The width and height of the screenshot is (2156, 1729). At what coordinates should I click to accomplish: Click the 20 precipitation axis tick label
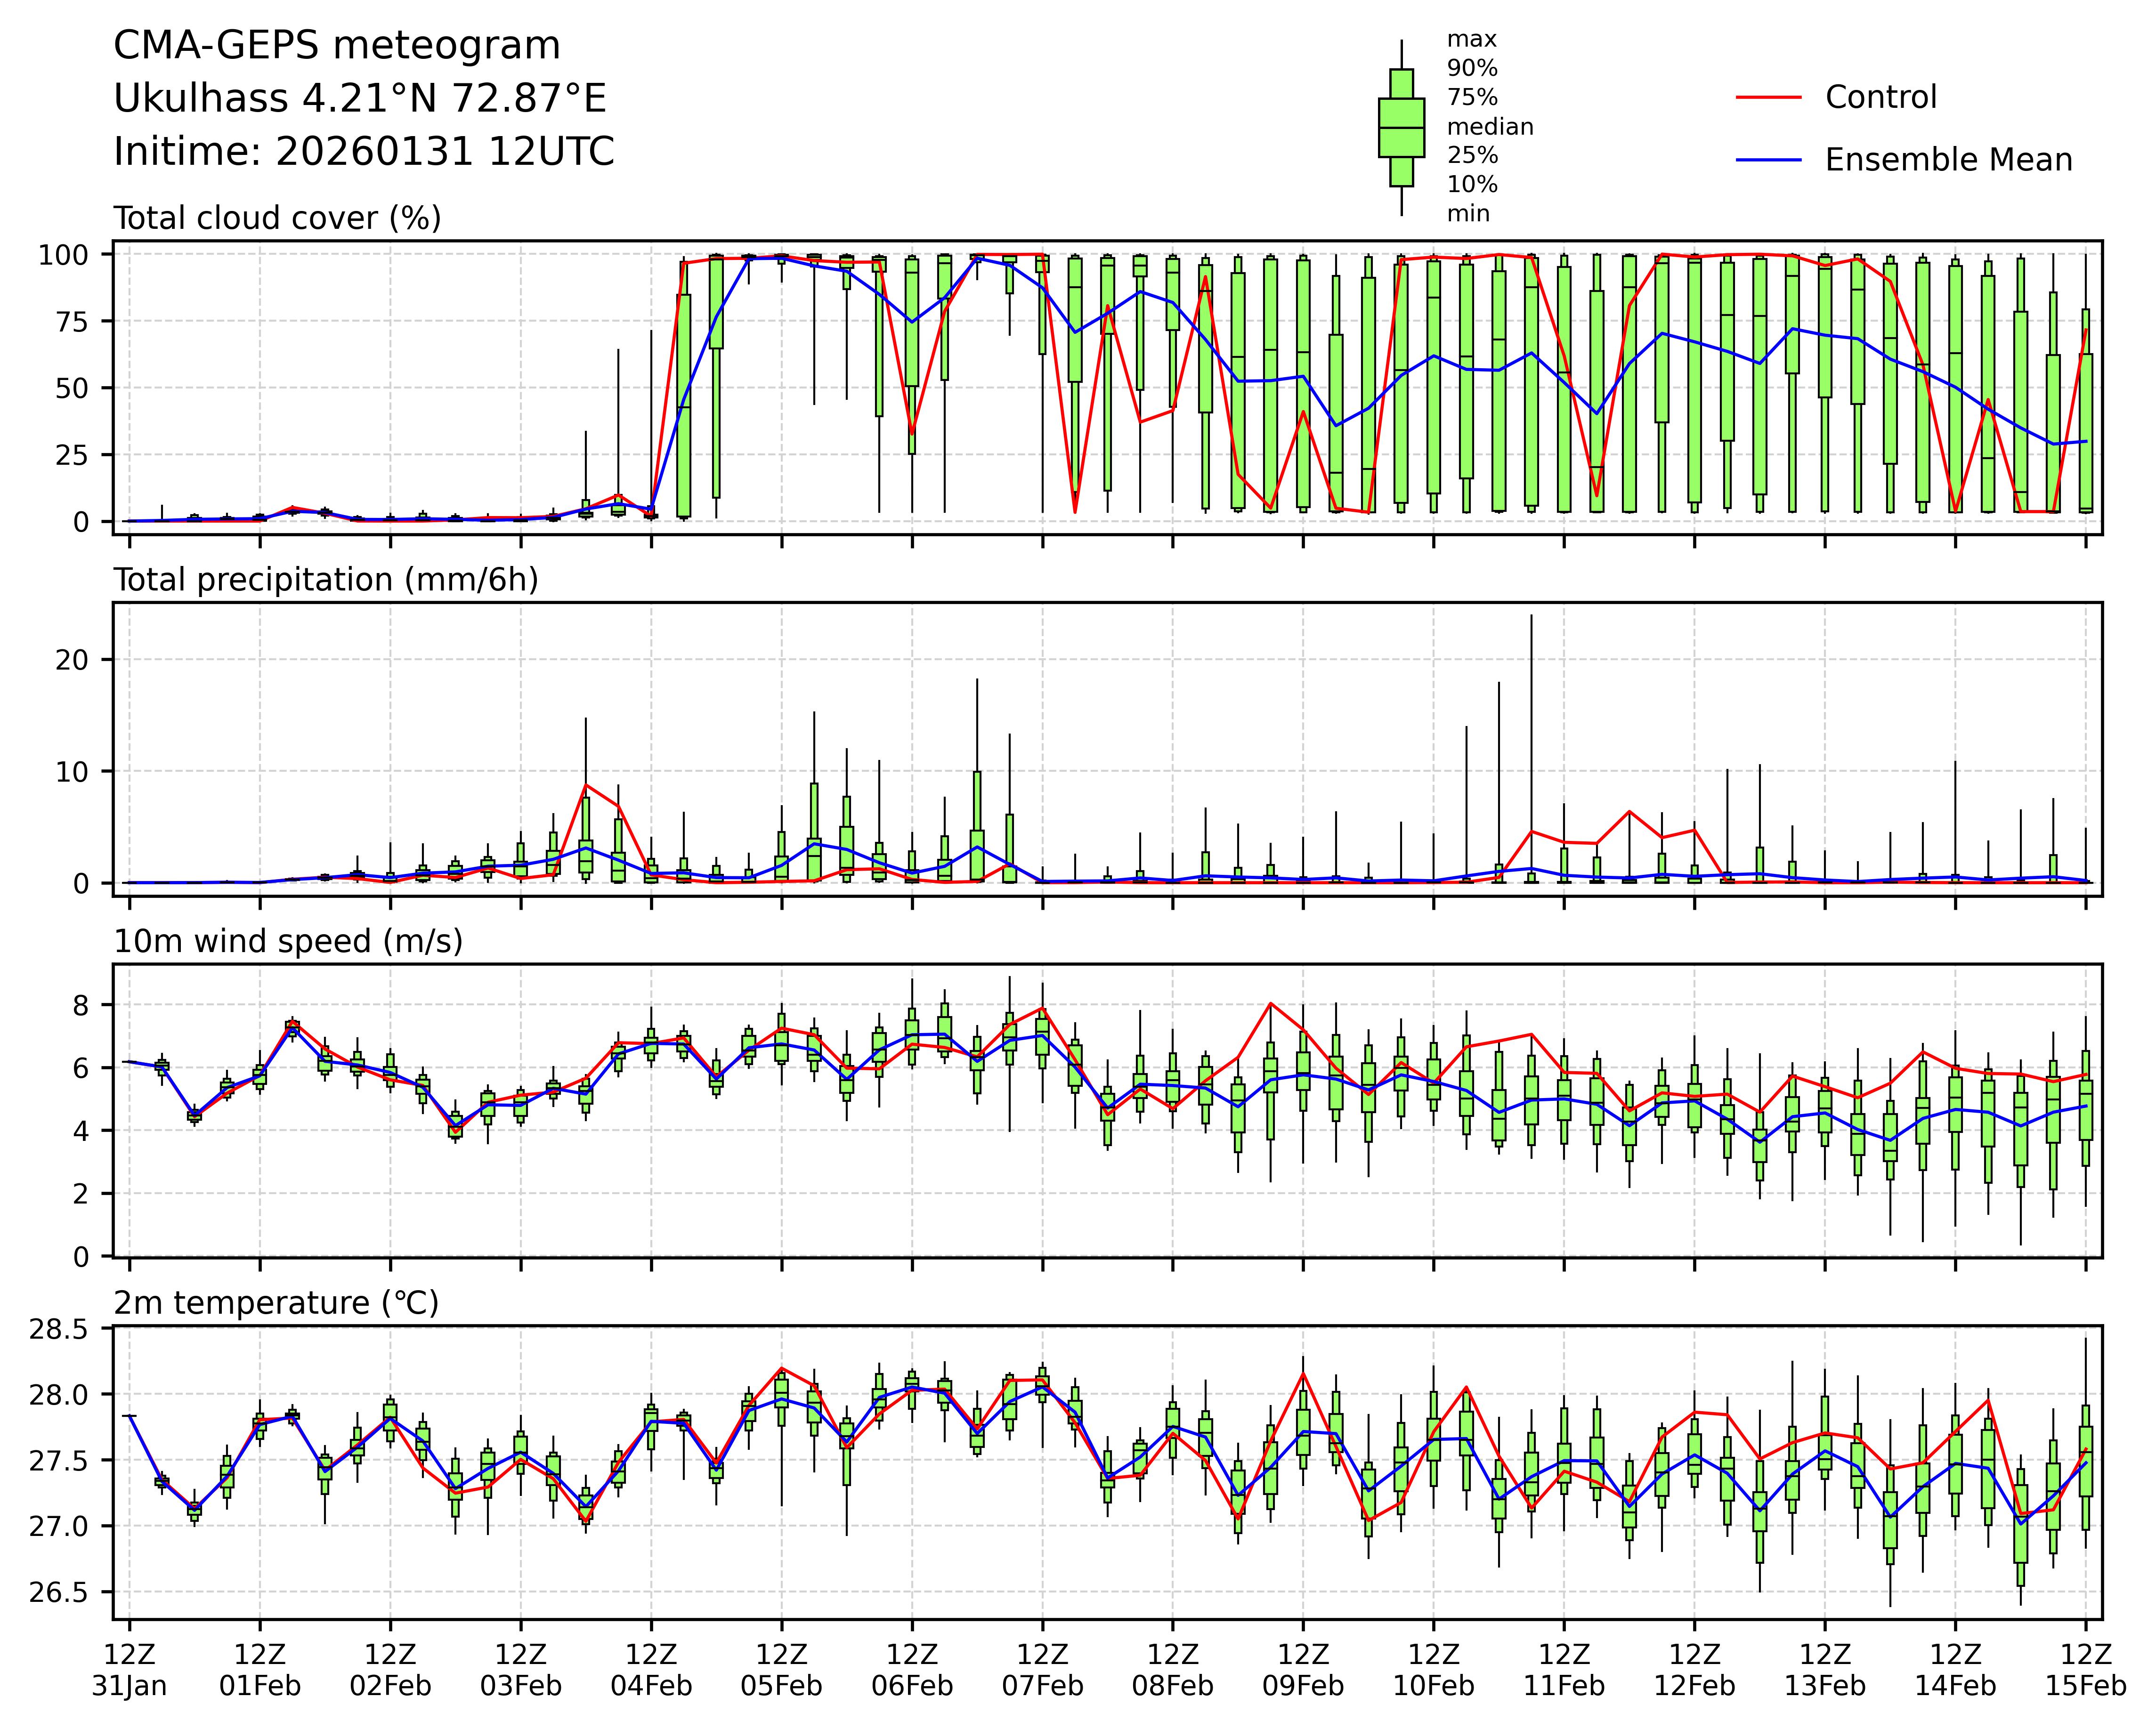pyautogui.click(x=71, y=660)
